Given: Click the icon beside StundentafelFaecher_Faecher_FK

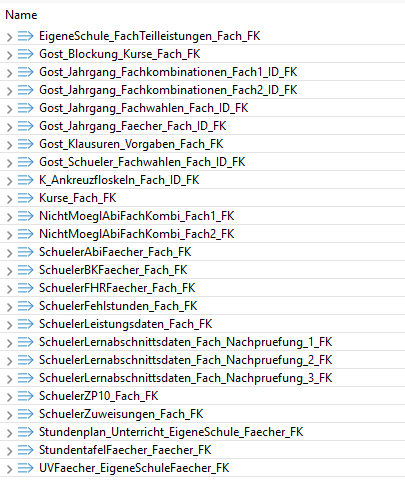Looking at the screenshot, I should tap(26, 450).
